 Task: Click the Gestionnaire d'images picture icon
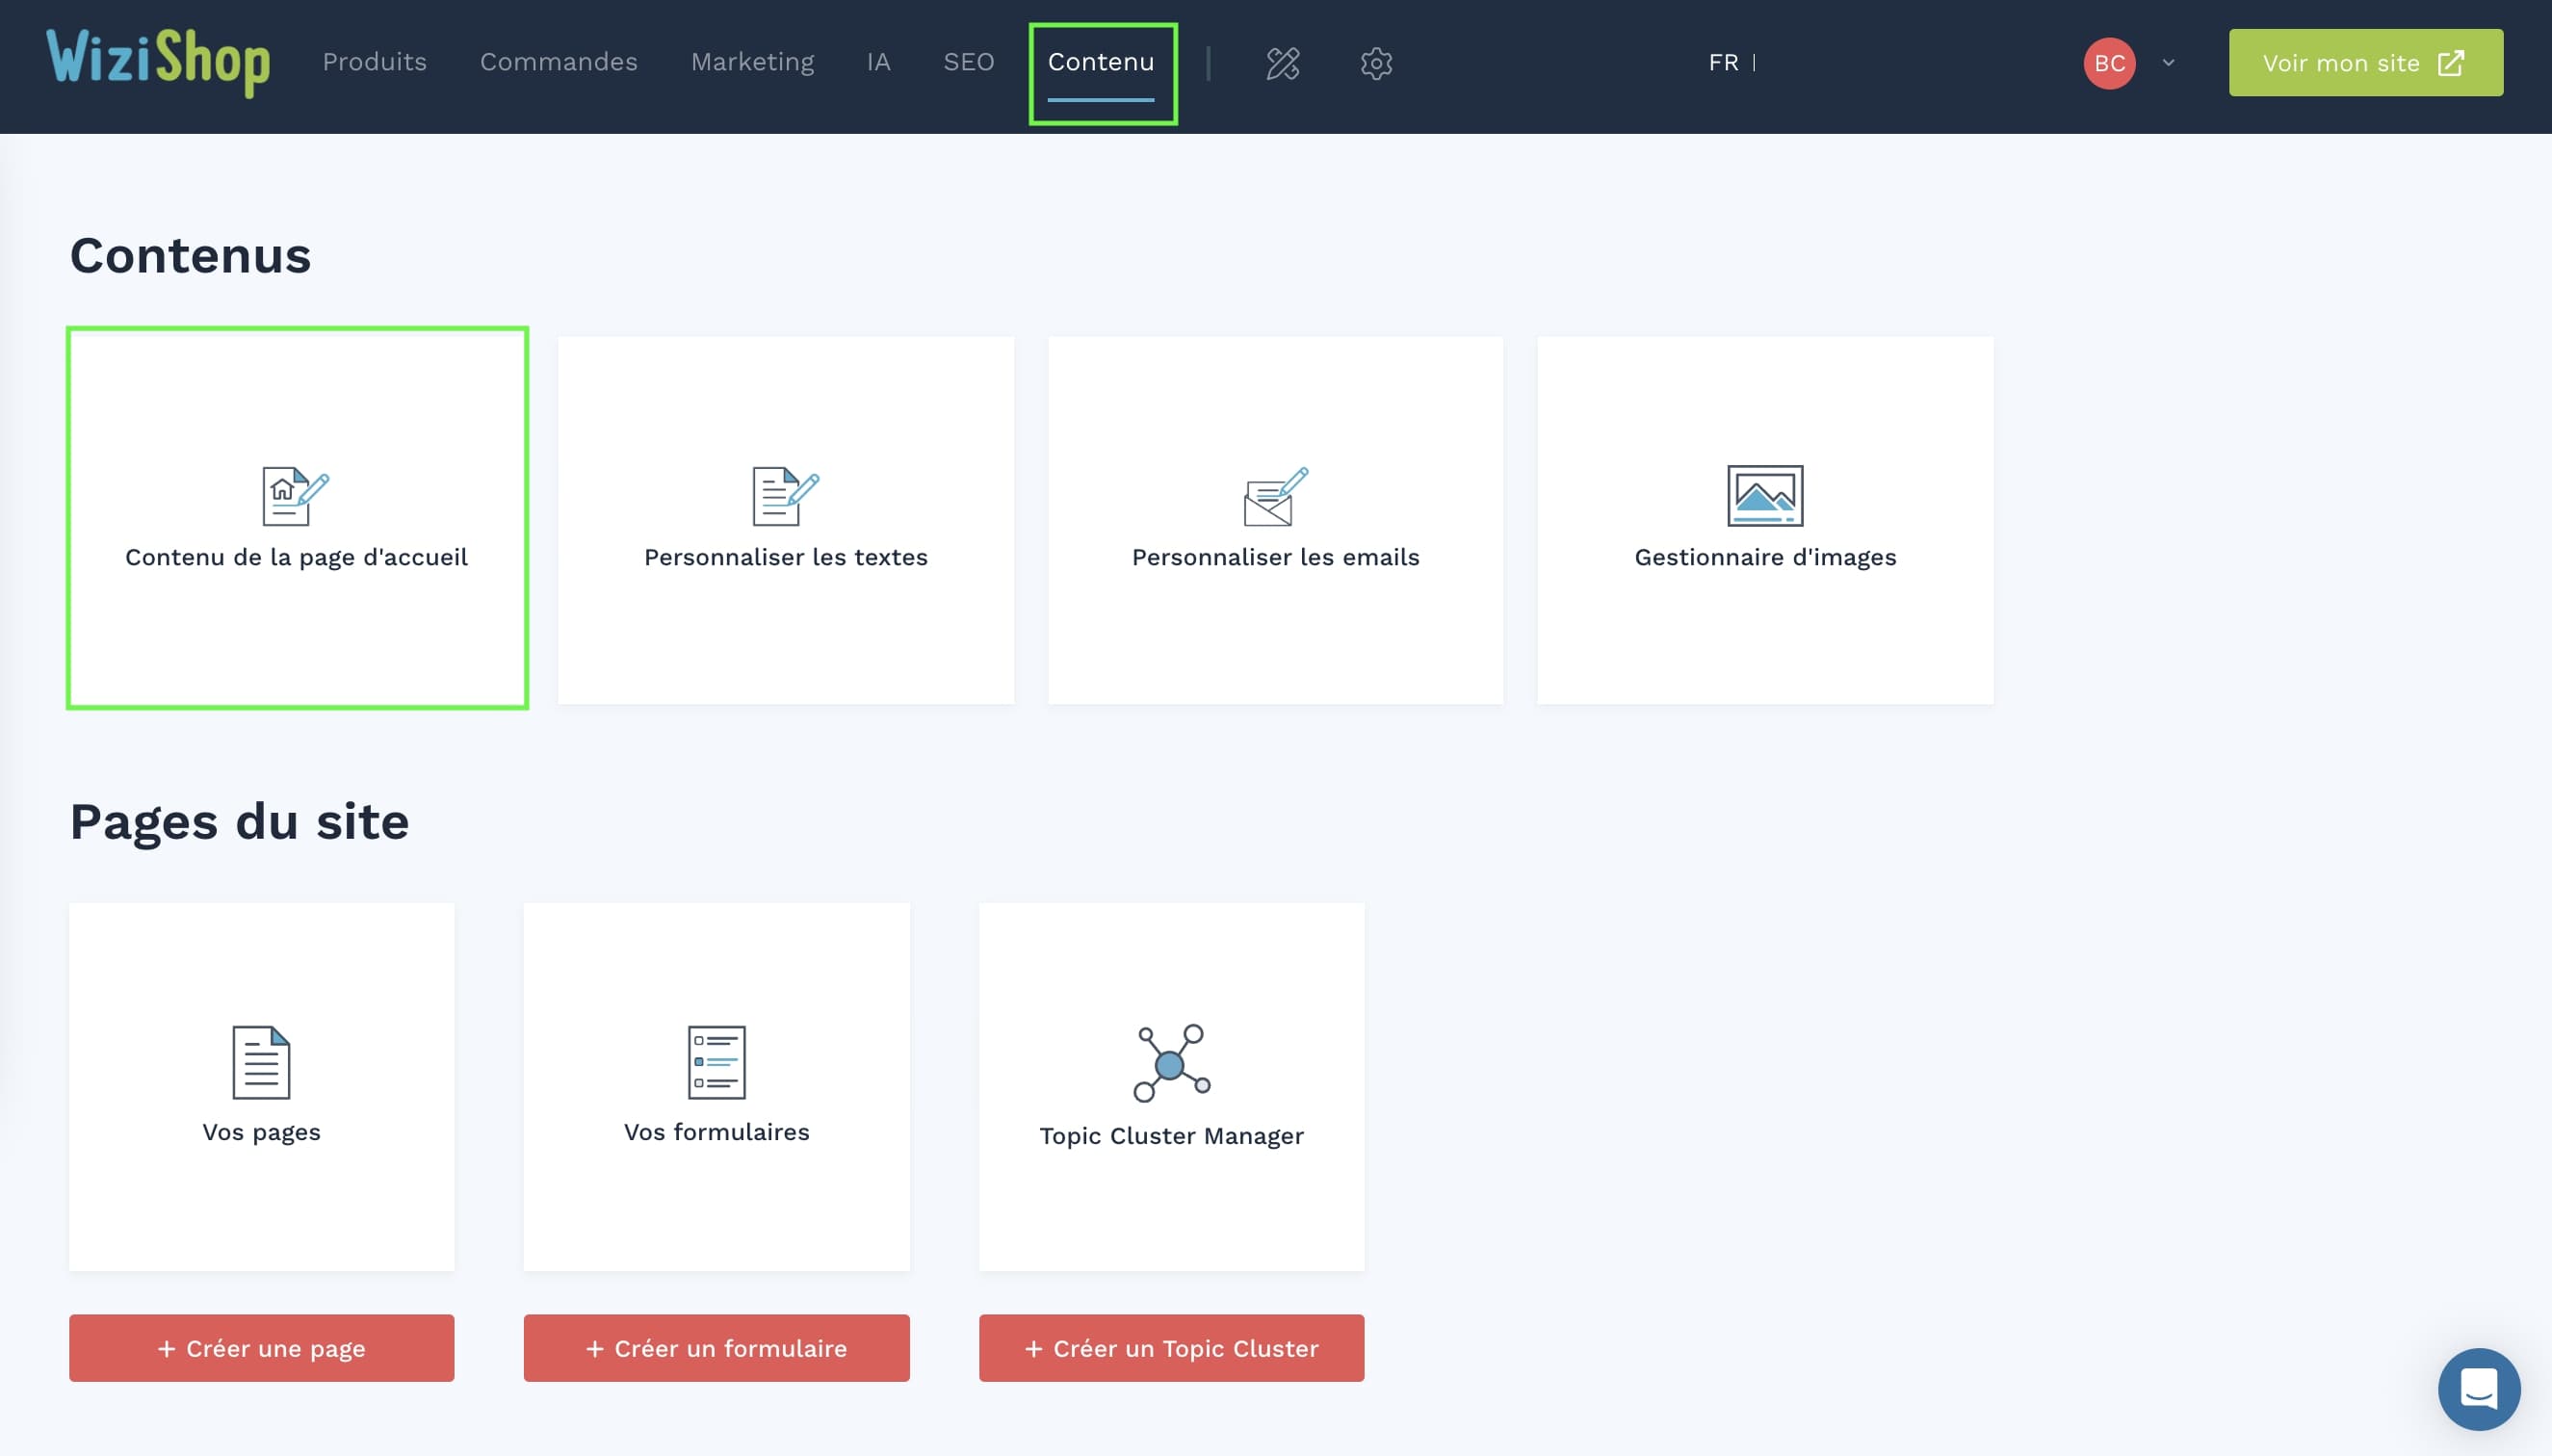(1765, 496)
